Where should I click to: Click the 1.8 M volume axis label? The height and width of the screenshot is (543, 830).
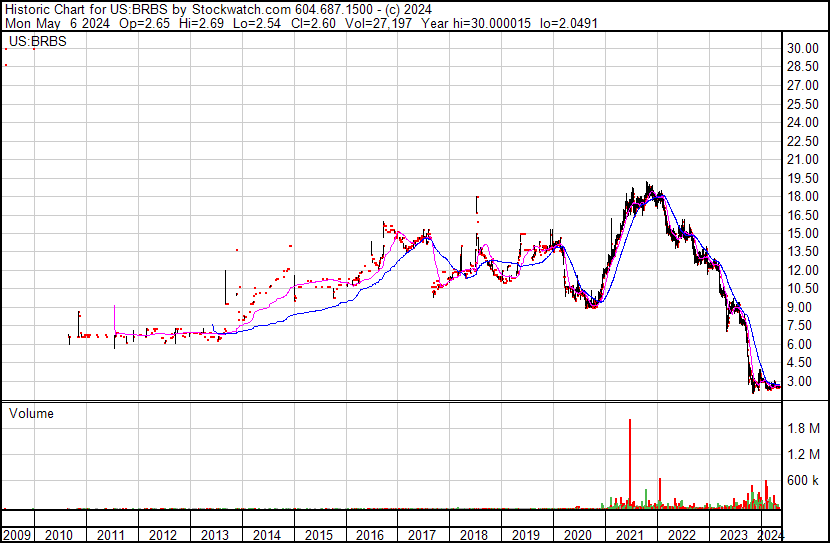tap(804, 428)
